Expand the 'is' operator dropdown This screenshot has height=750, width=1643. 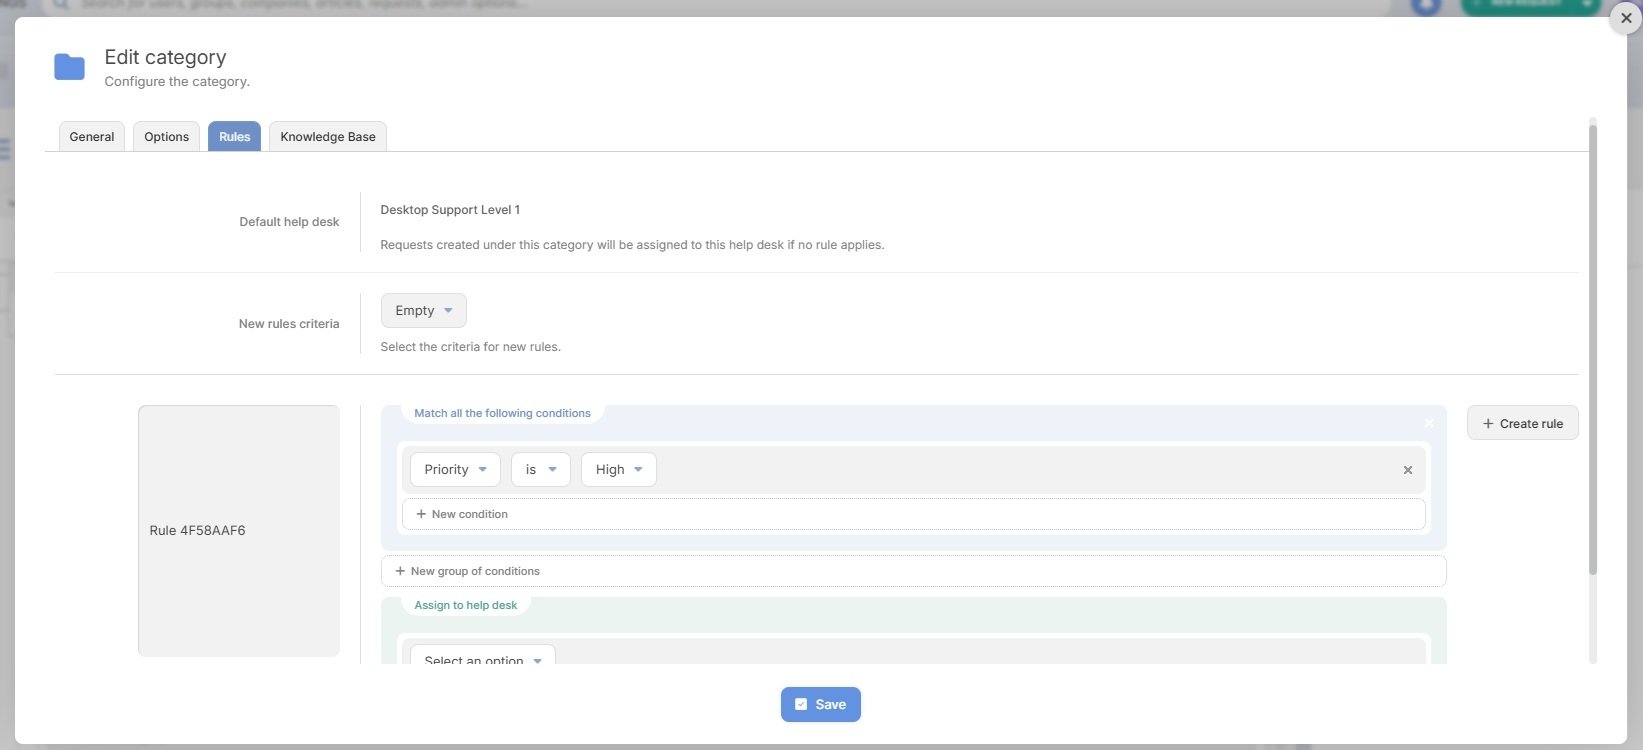point(540,470)
